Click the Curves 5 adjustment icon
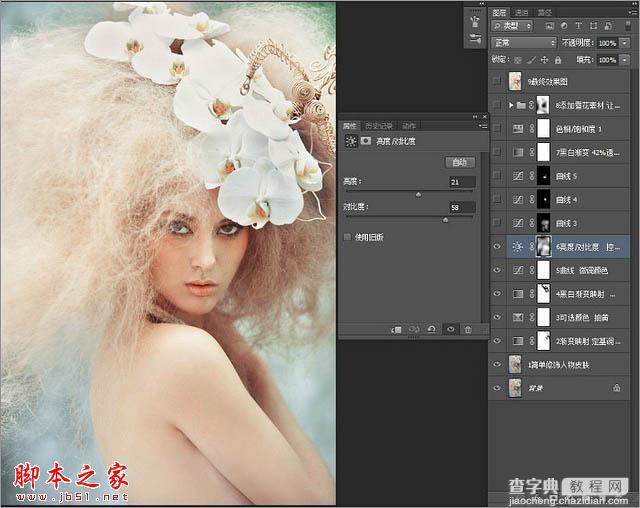This screenshot has width=640, height=508. pos(518,176)
